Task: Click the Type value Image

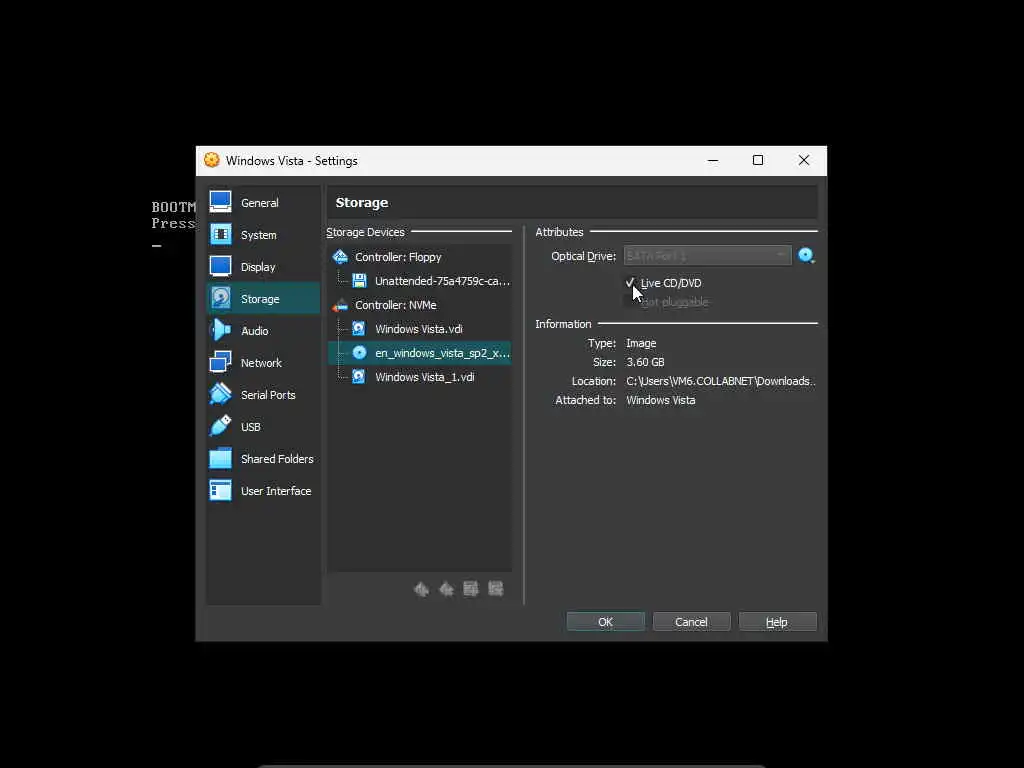Action: pyautogui.click(x=641, y=343)
